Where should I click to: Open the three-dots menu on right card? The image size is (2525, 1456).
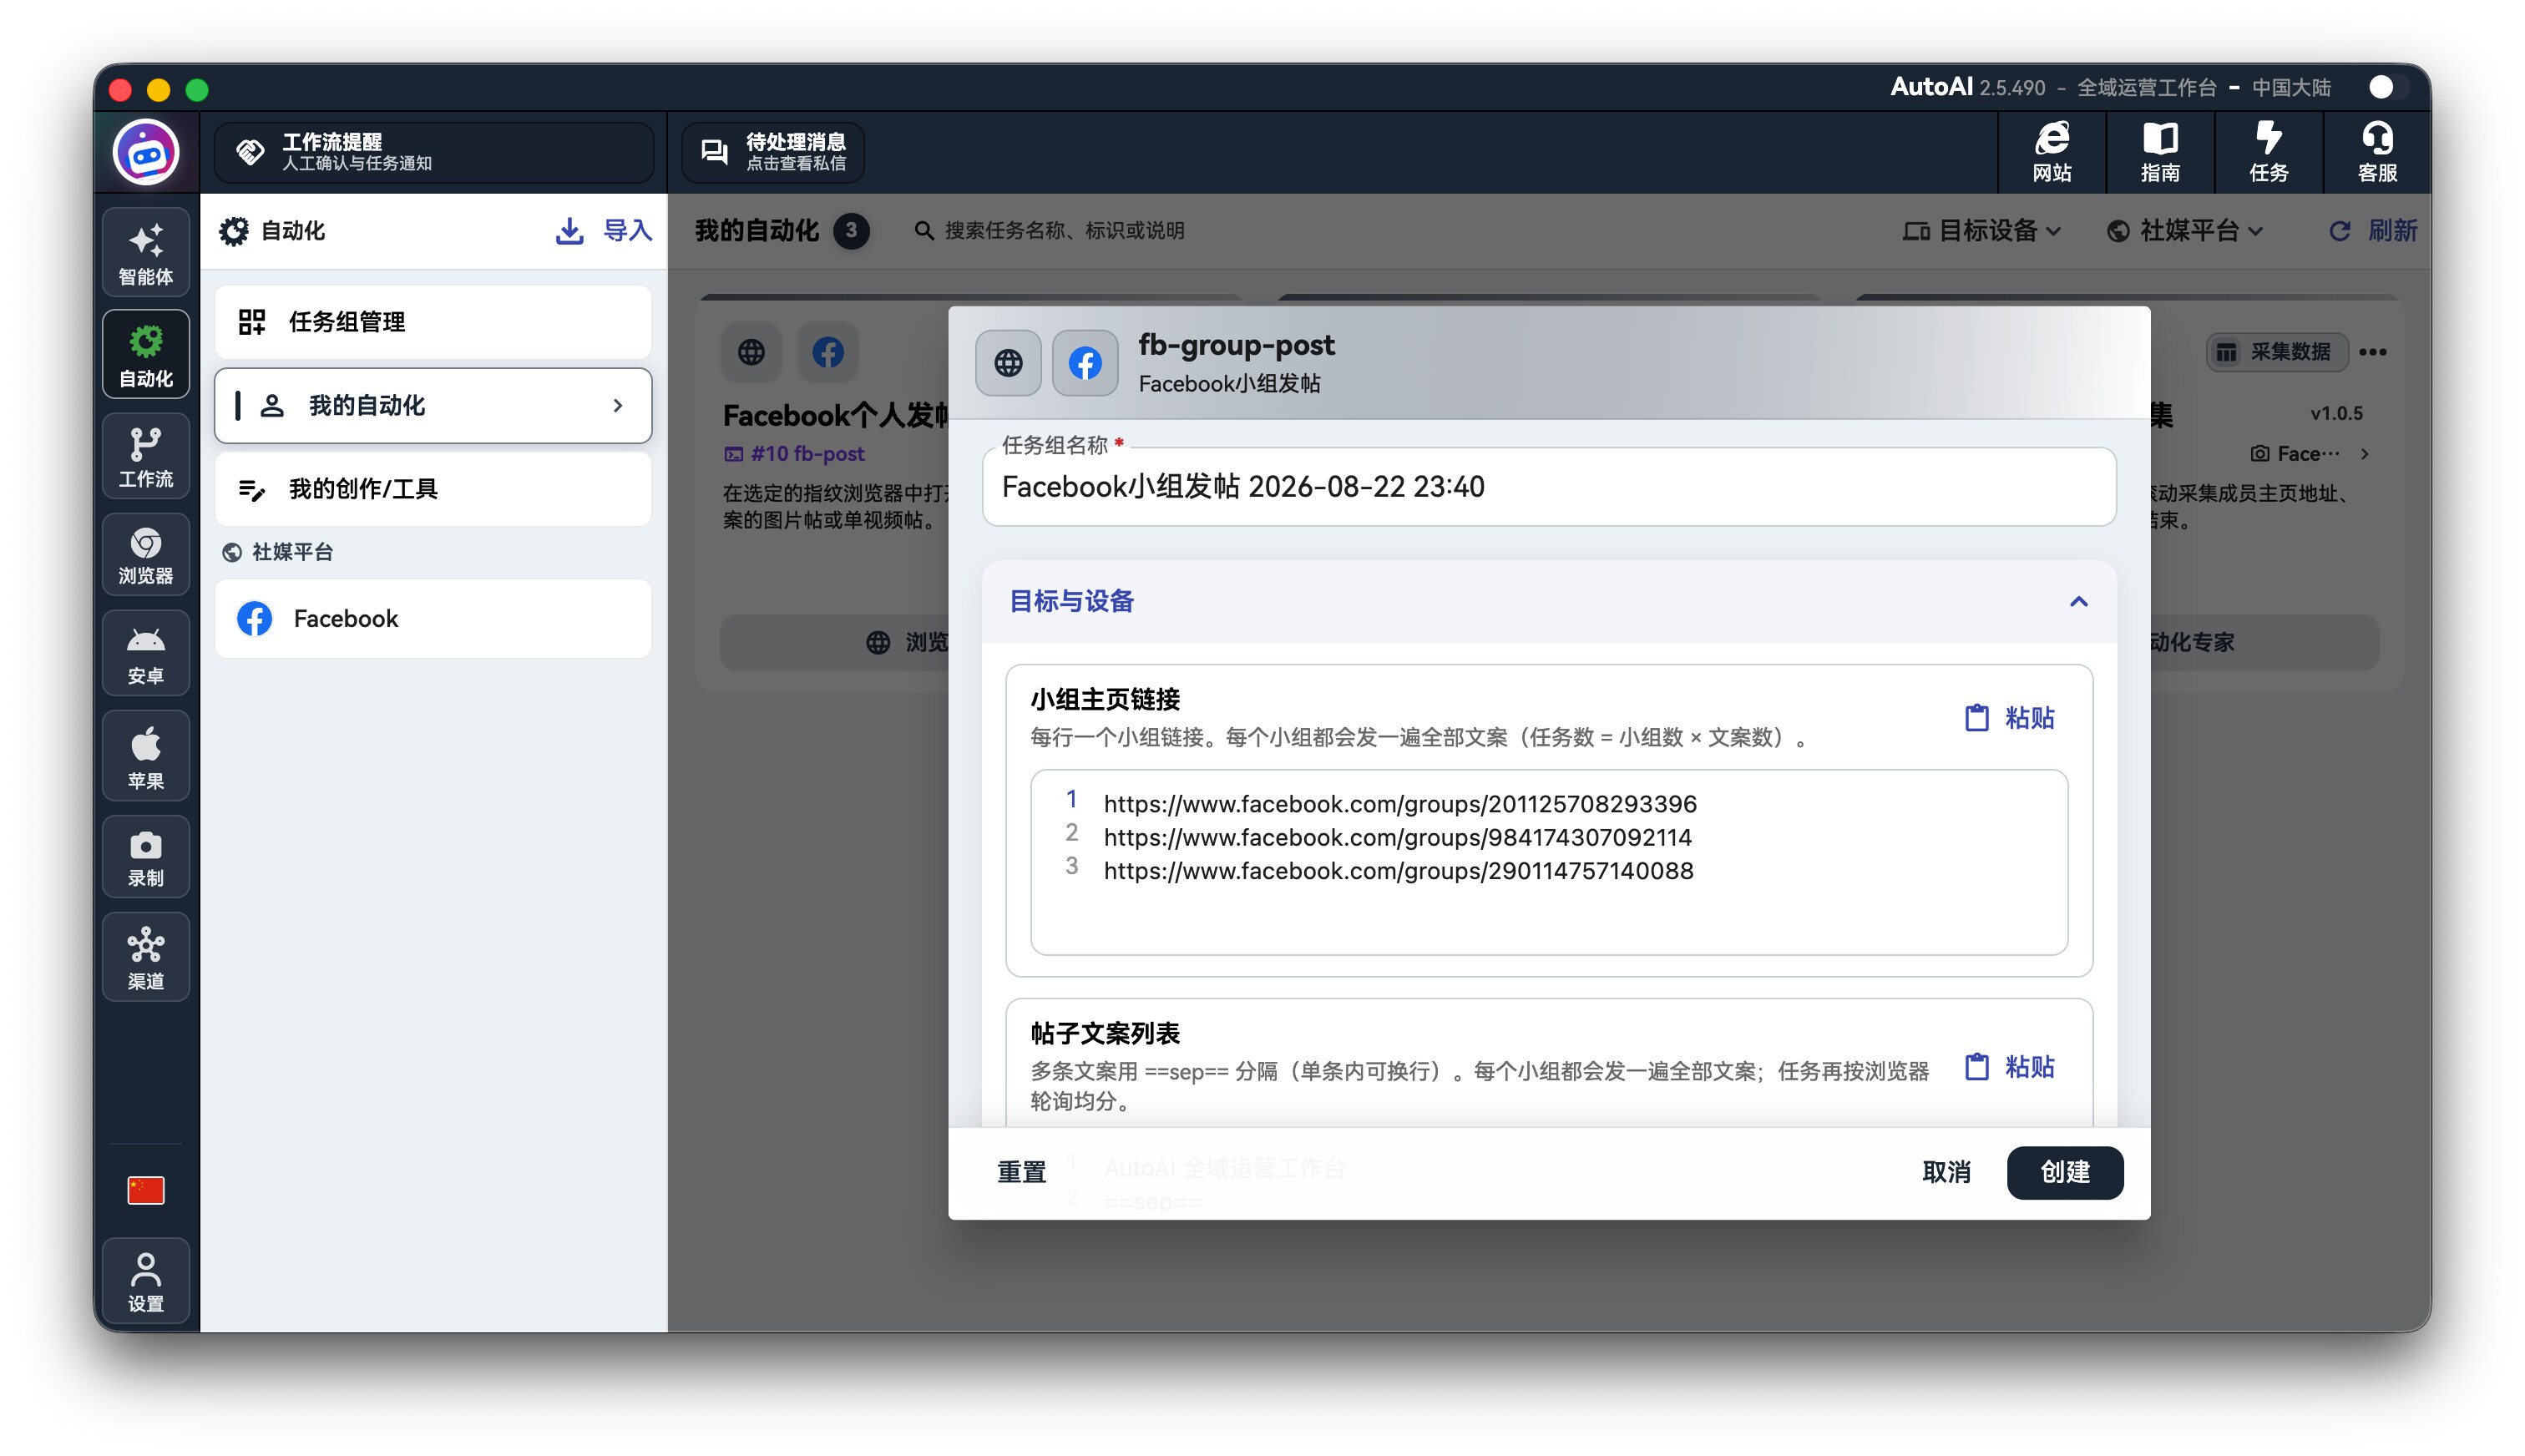(x=2372, y=352)
